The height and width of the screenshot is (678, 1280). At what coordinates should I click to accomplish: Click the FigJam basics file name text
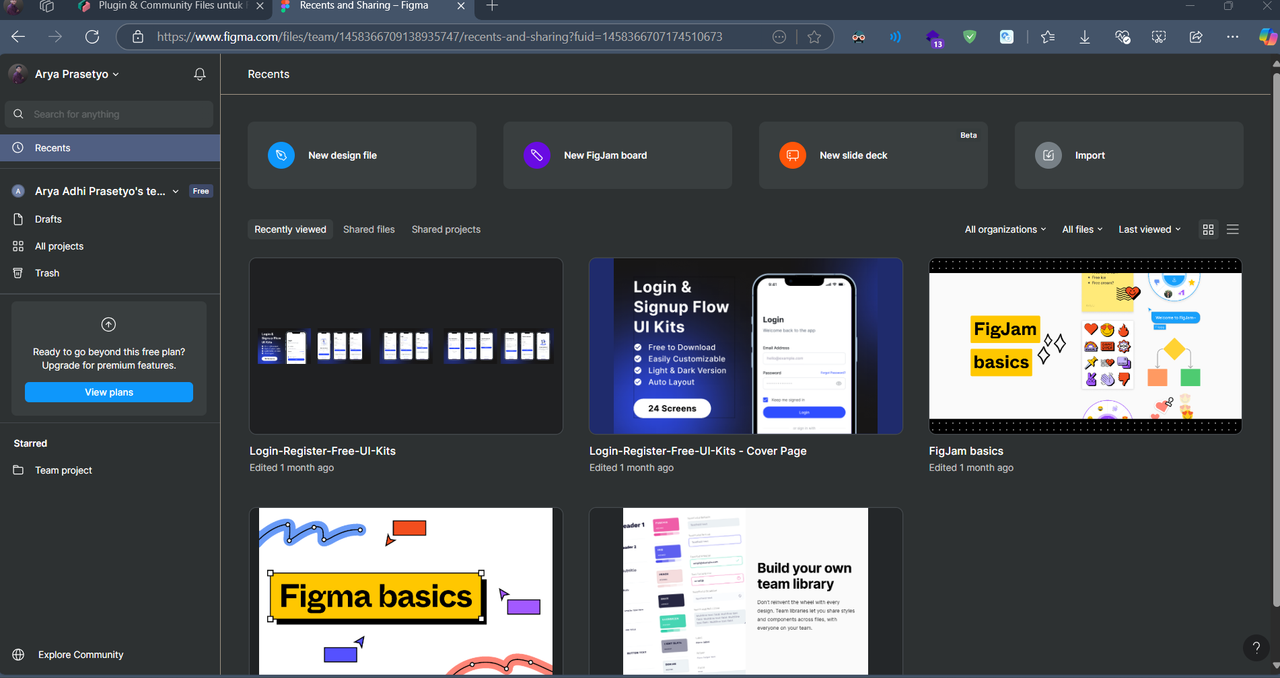(x=966, y=451)
